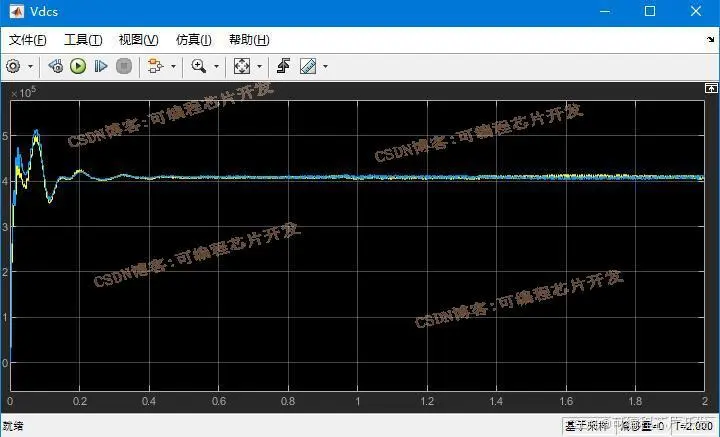The width and height of the screenshot is (720, 437).
Task: Open the cursor measurements ruler tool
Action: pos(308,66)
